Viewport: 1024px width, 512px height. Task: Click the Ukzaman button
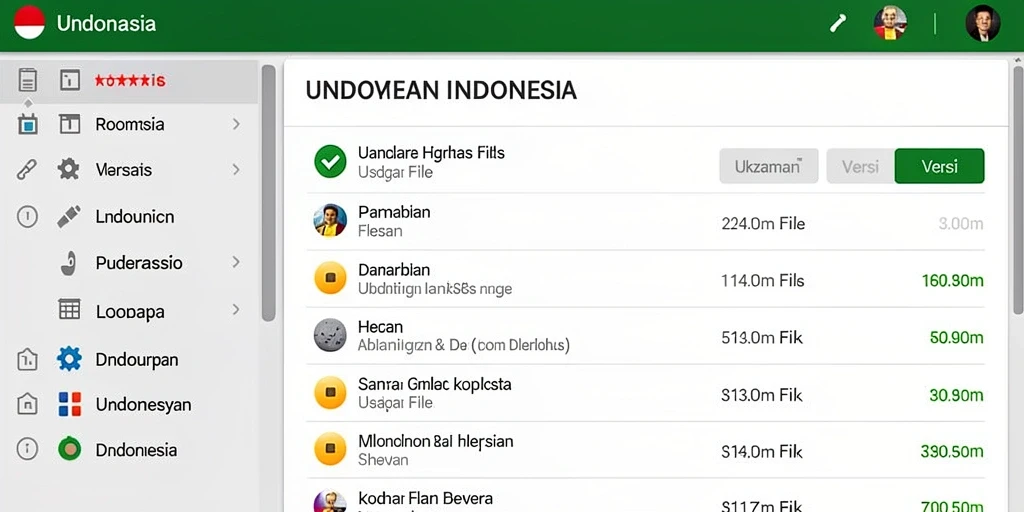coord(768,166)
